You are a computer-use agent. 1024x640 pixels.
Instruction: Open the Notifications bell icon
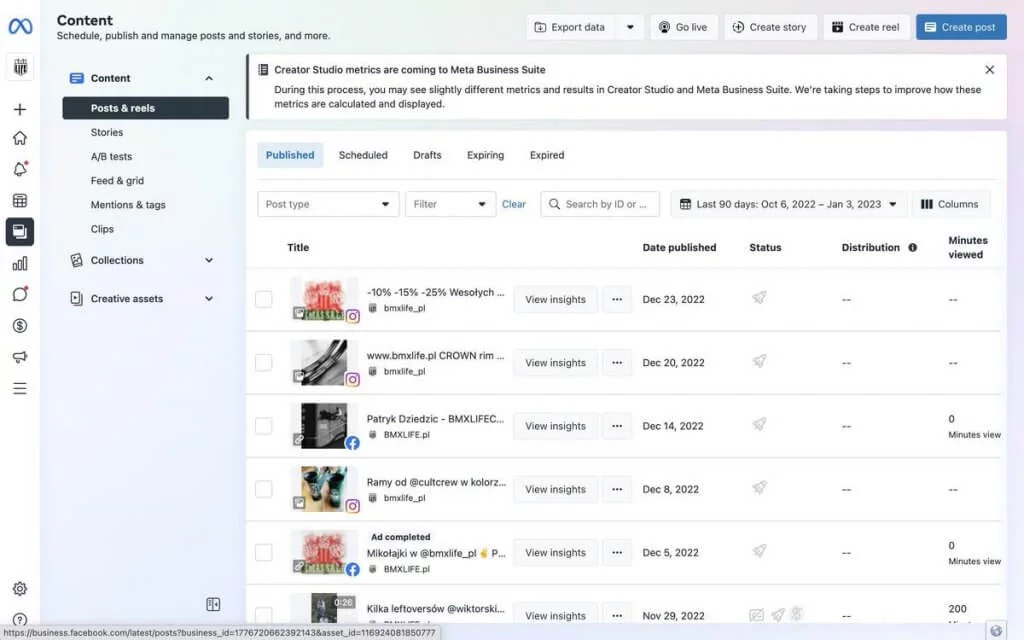coord(19,169)
